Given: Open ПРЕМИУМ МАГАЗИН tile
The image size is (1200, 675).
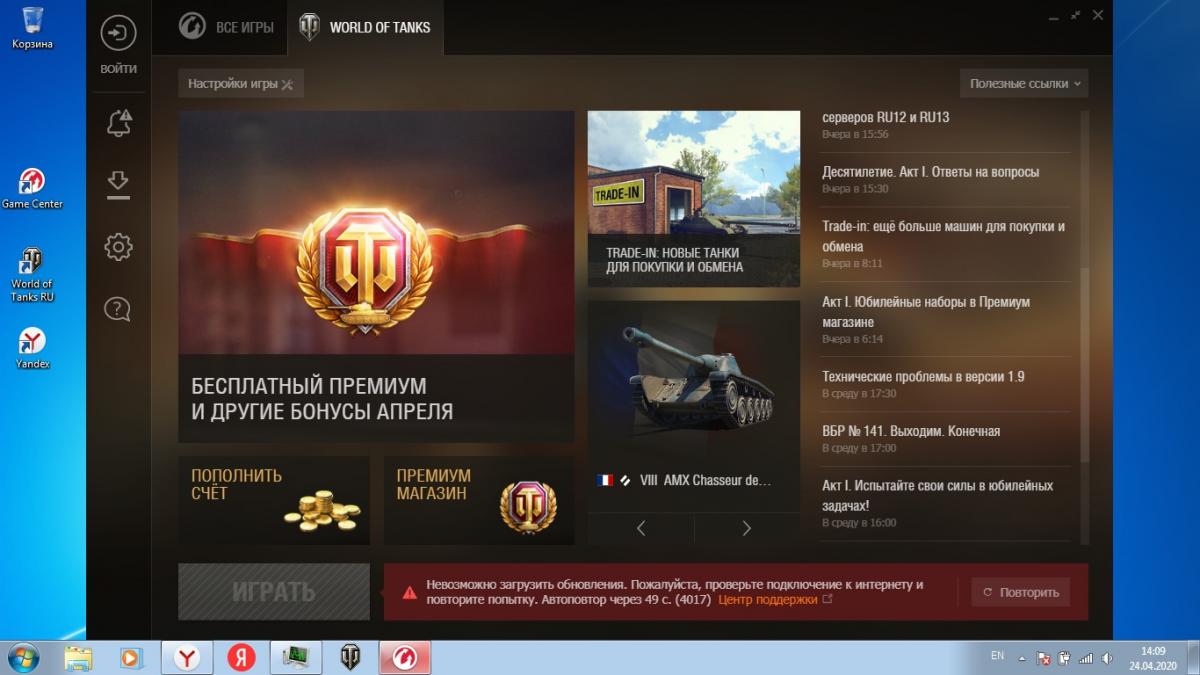Looking at the screenshot, I should [479, 500].
